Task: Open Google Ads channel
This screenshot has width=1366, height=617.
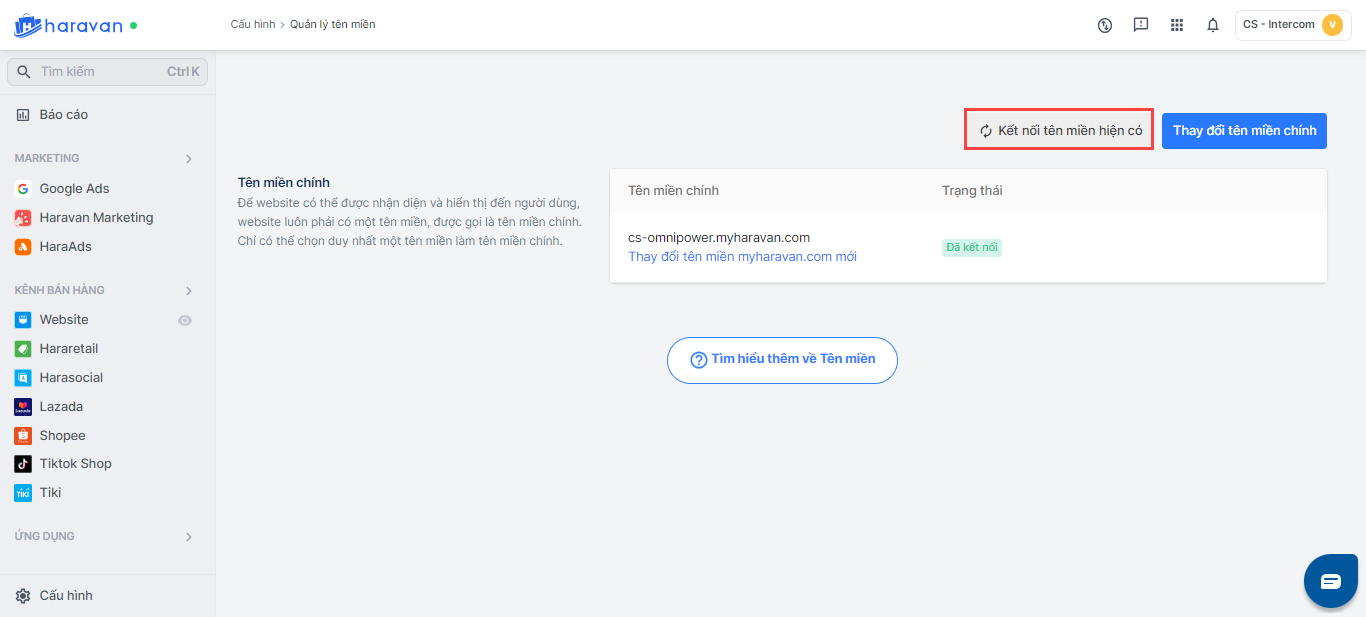Action: 74,189
